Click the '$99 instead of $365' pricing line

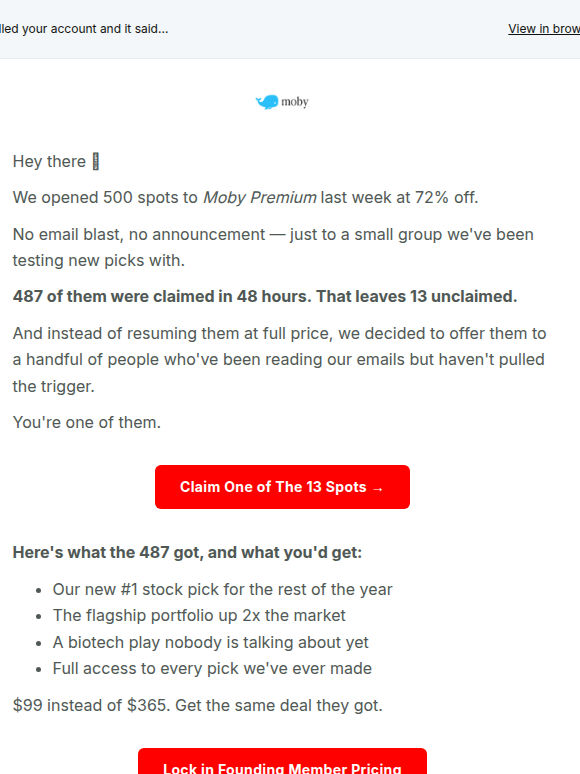[198, 705]
